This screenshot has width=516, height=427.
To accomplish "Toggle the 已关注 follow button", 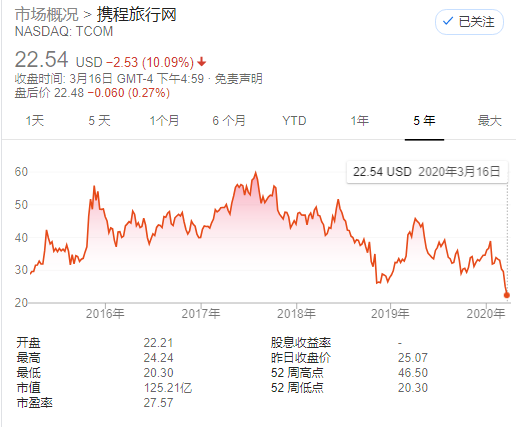I will pos(469,22).
